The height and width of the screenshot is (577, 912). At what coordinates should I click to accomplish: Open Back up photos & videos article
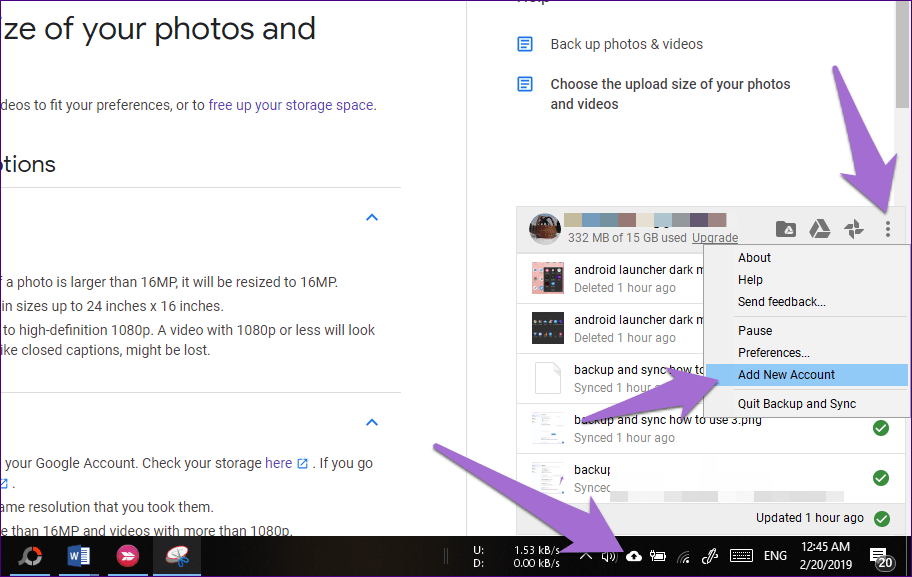click(x=626, y=44)
